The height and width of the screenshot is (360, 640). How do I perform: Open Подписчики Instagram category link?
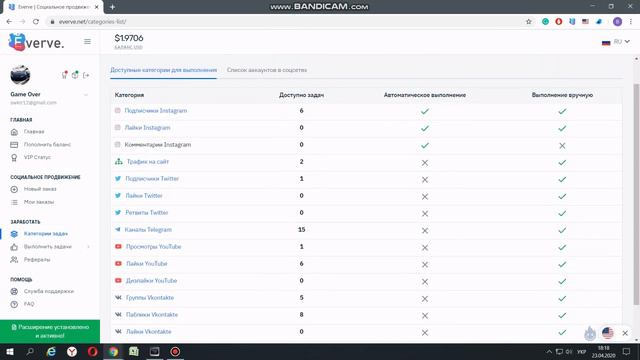point(156,111)
